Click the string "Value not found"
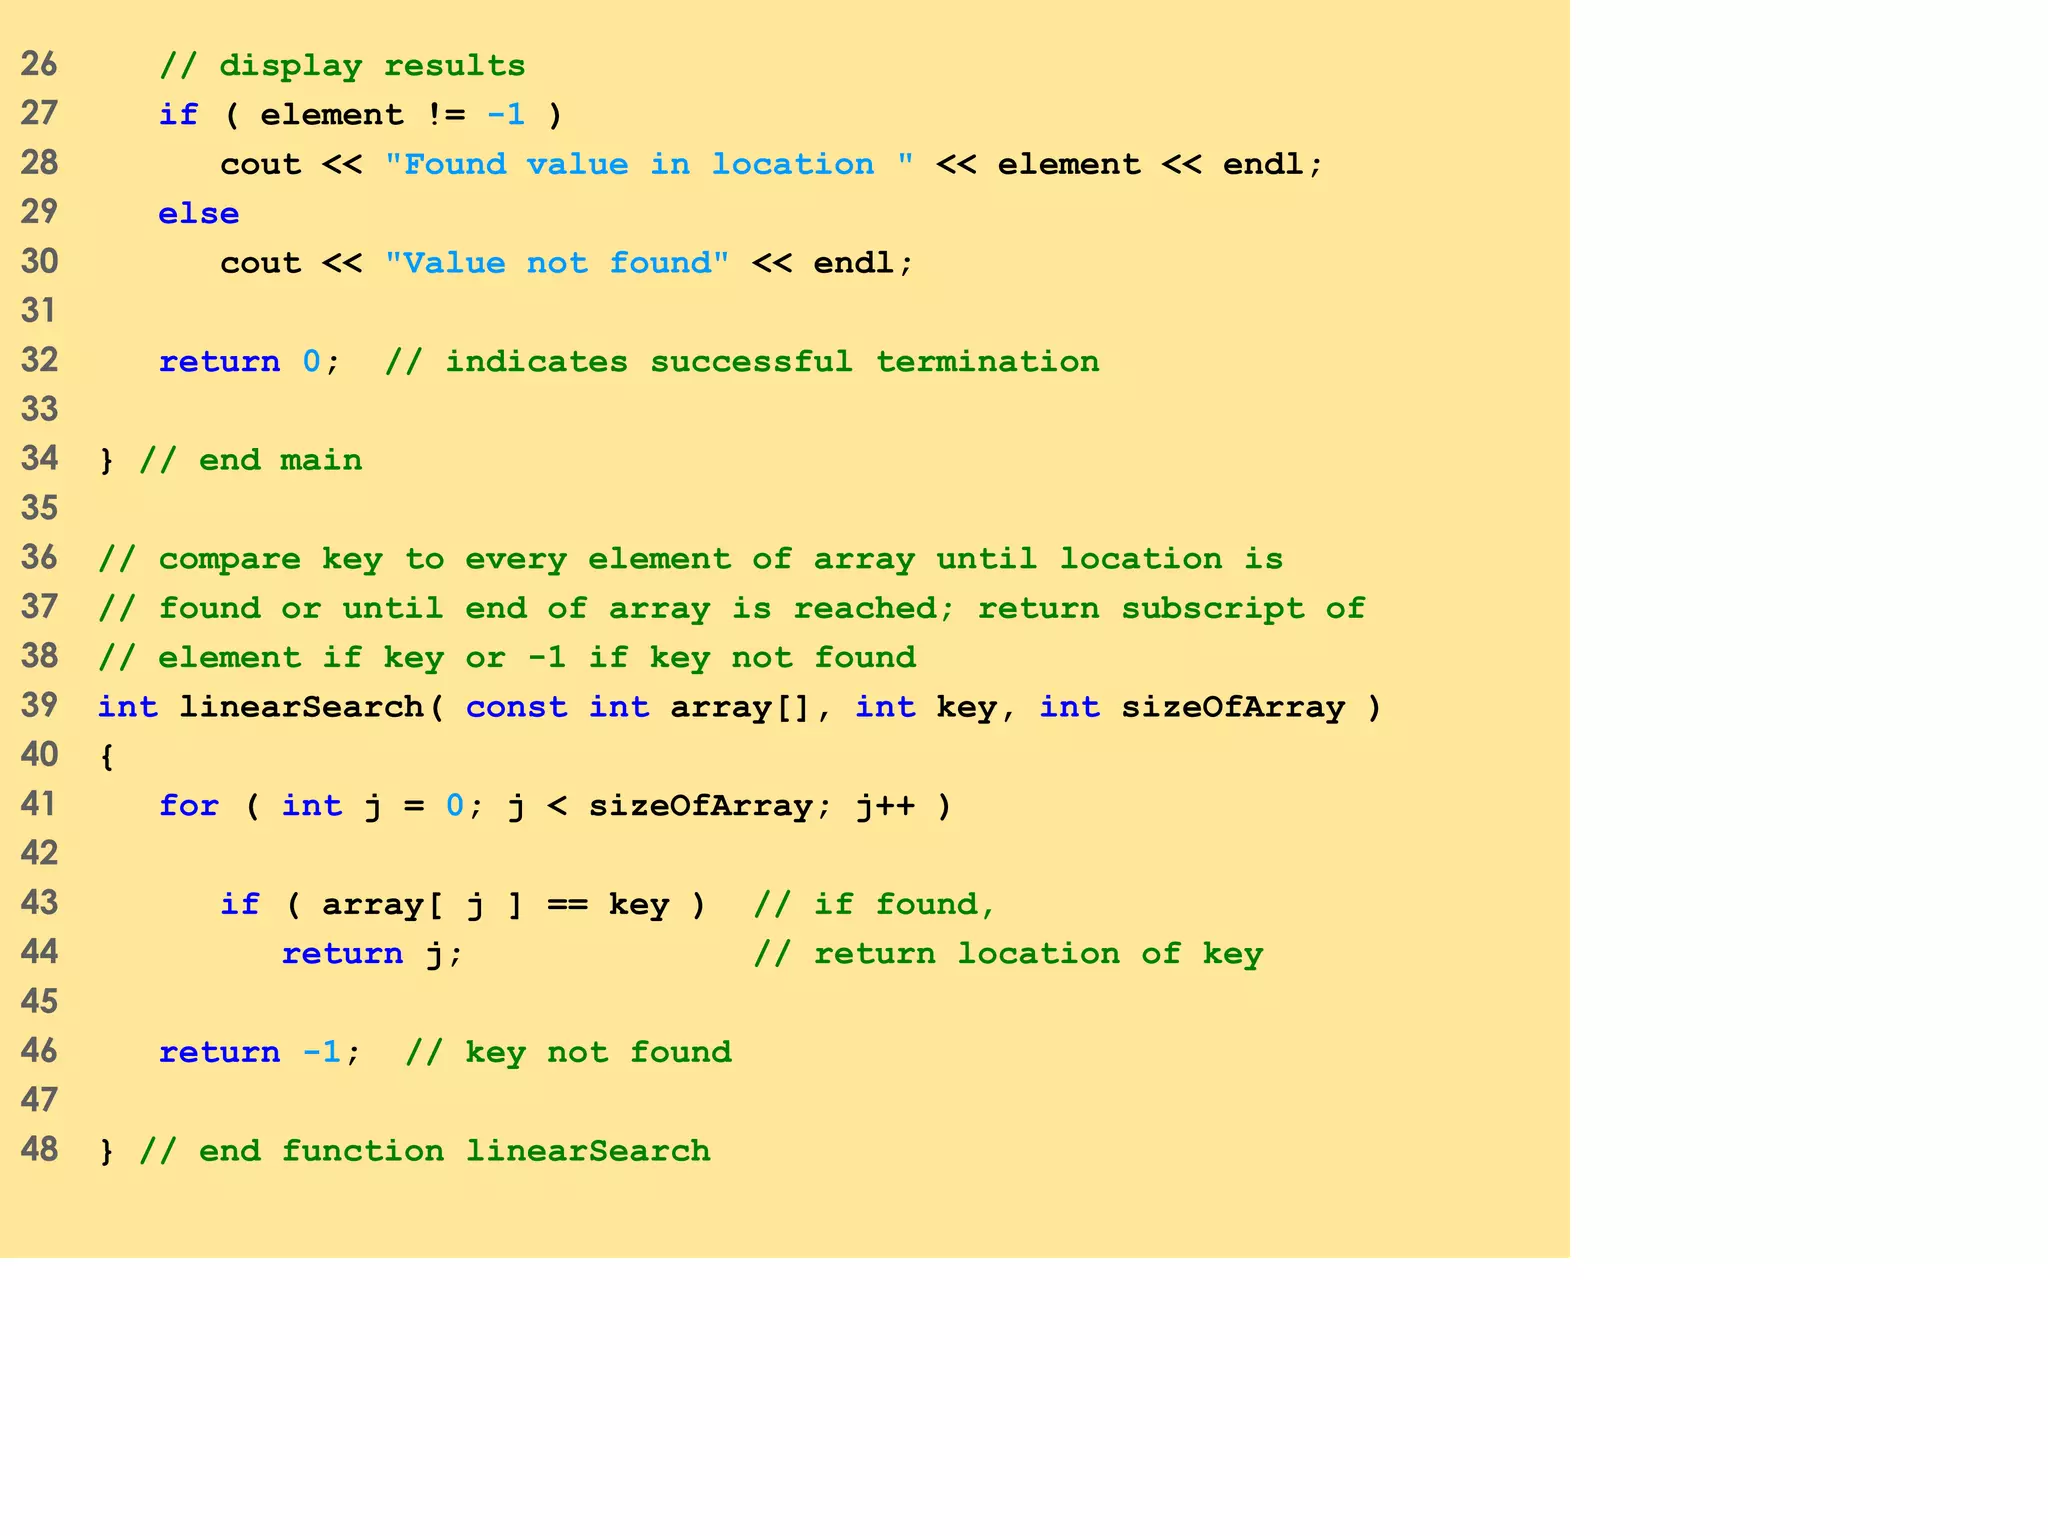The height and width of the screenshot is (1536, 2048). (x=557, y=262)
